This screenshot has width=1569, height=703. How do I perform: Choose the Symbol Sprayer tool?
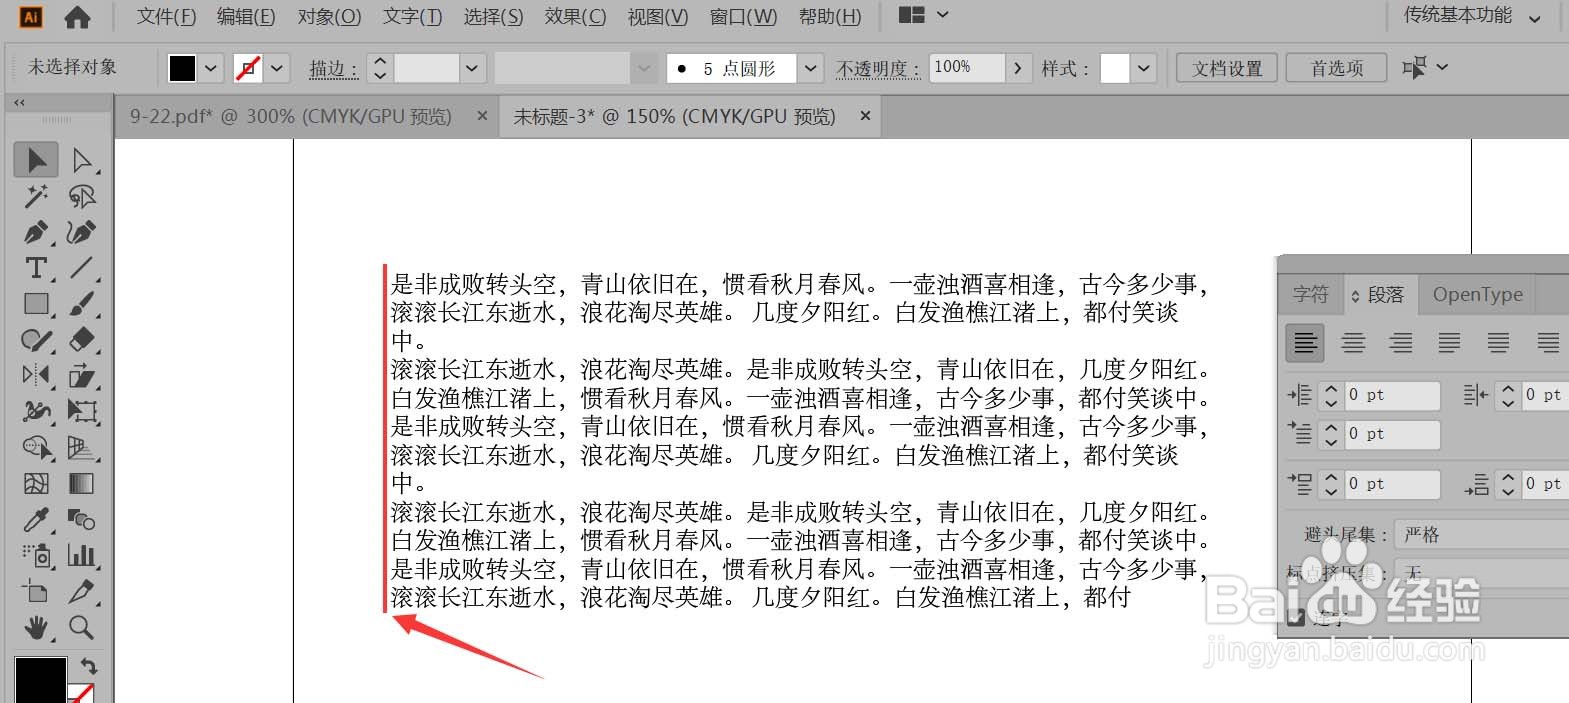pyautogui.click(x=36, y=555)
